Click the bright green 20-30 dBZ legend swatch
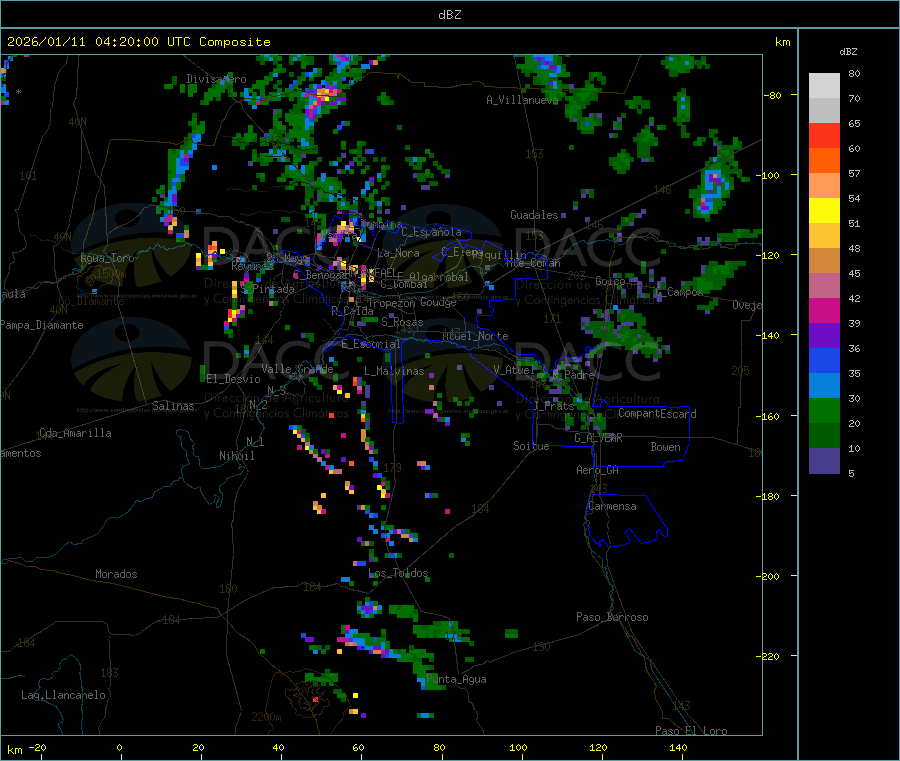900x761 pixels. click(x=824, y=410)
